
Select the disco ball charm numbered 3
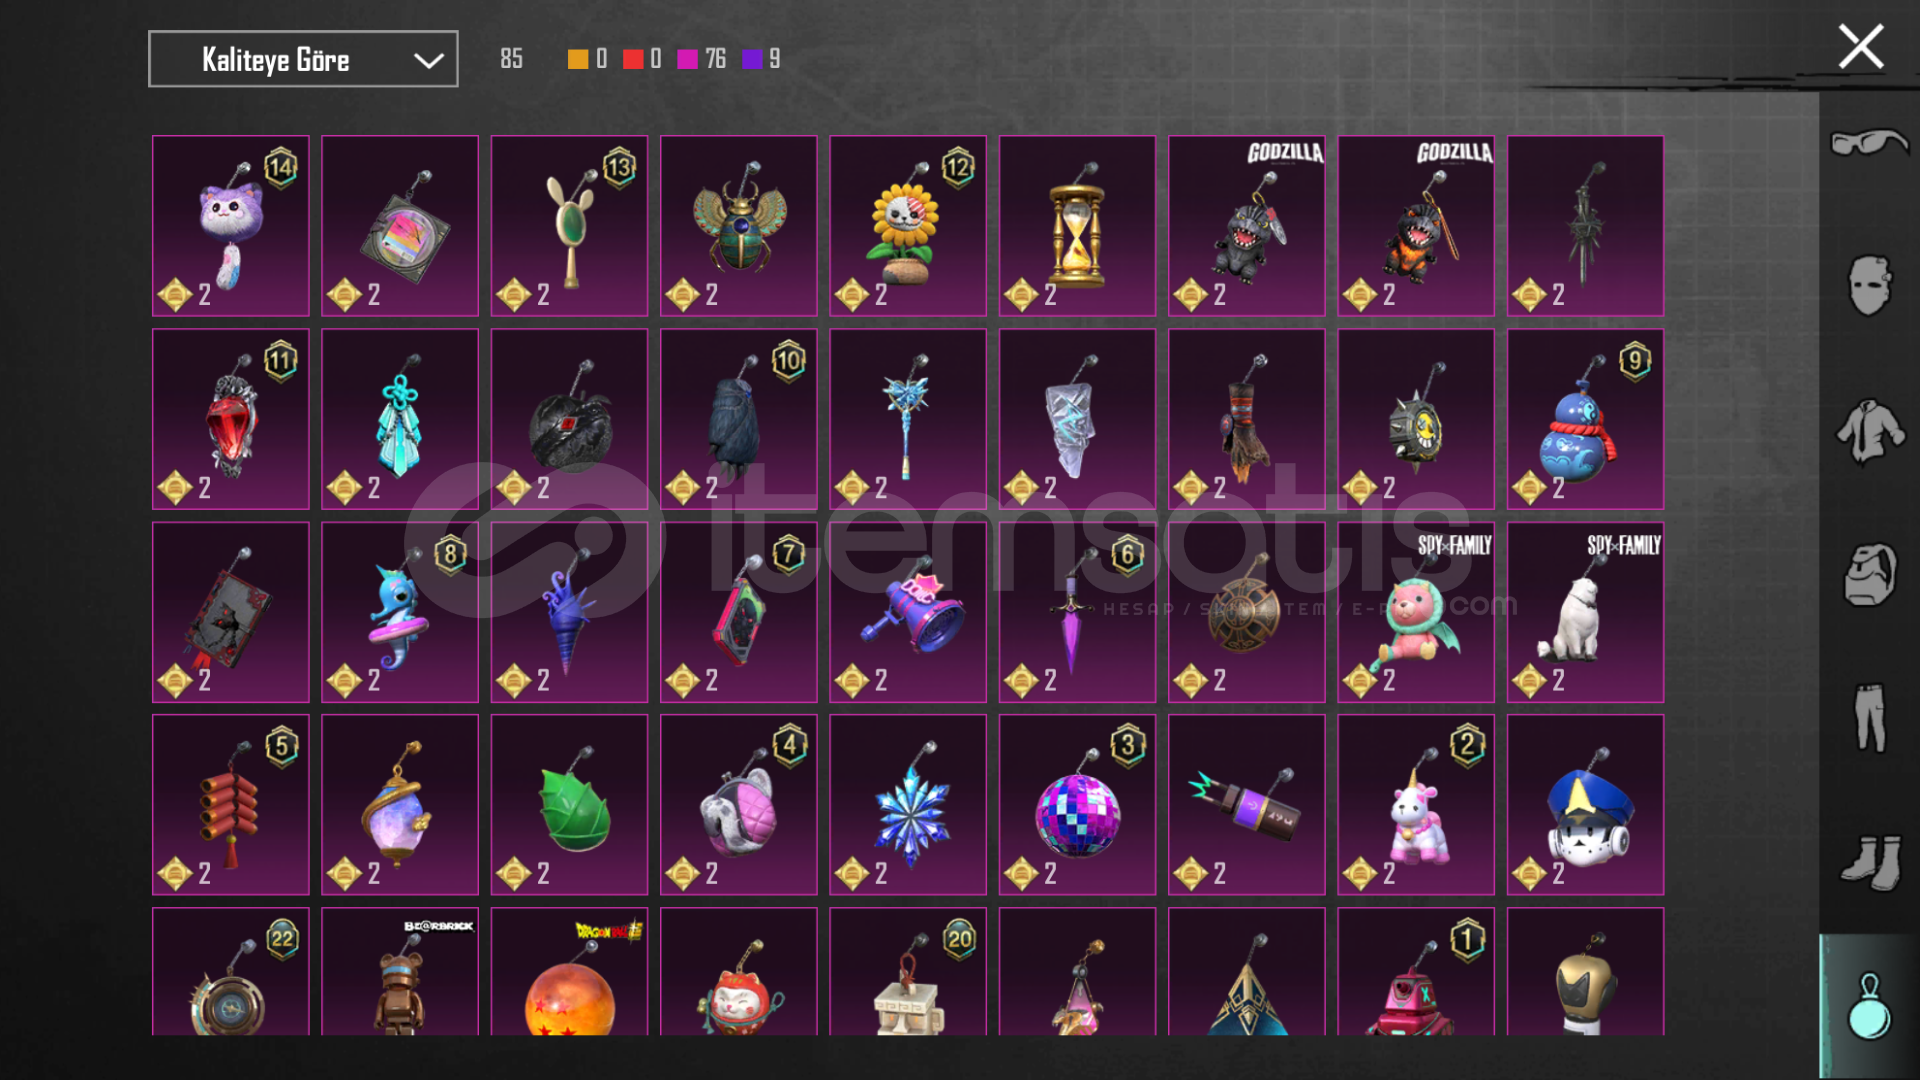tap(1077, 804)
